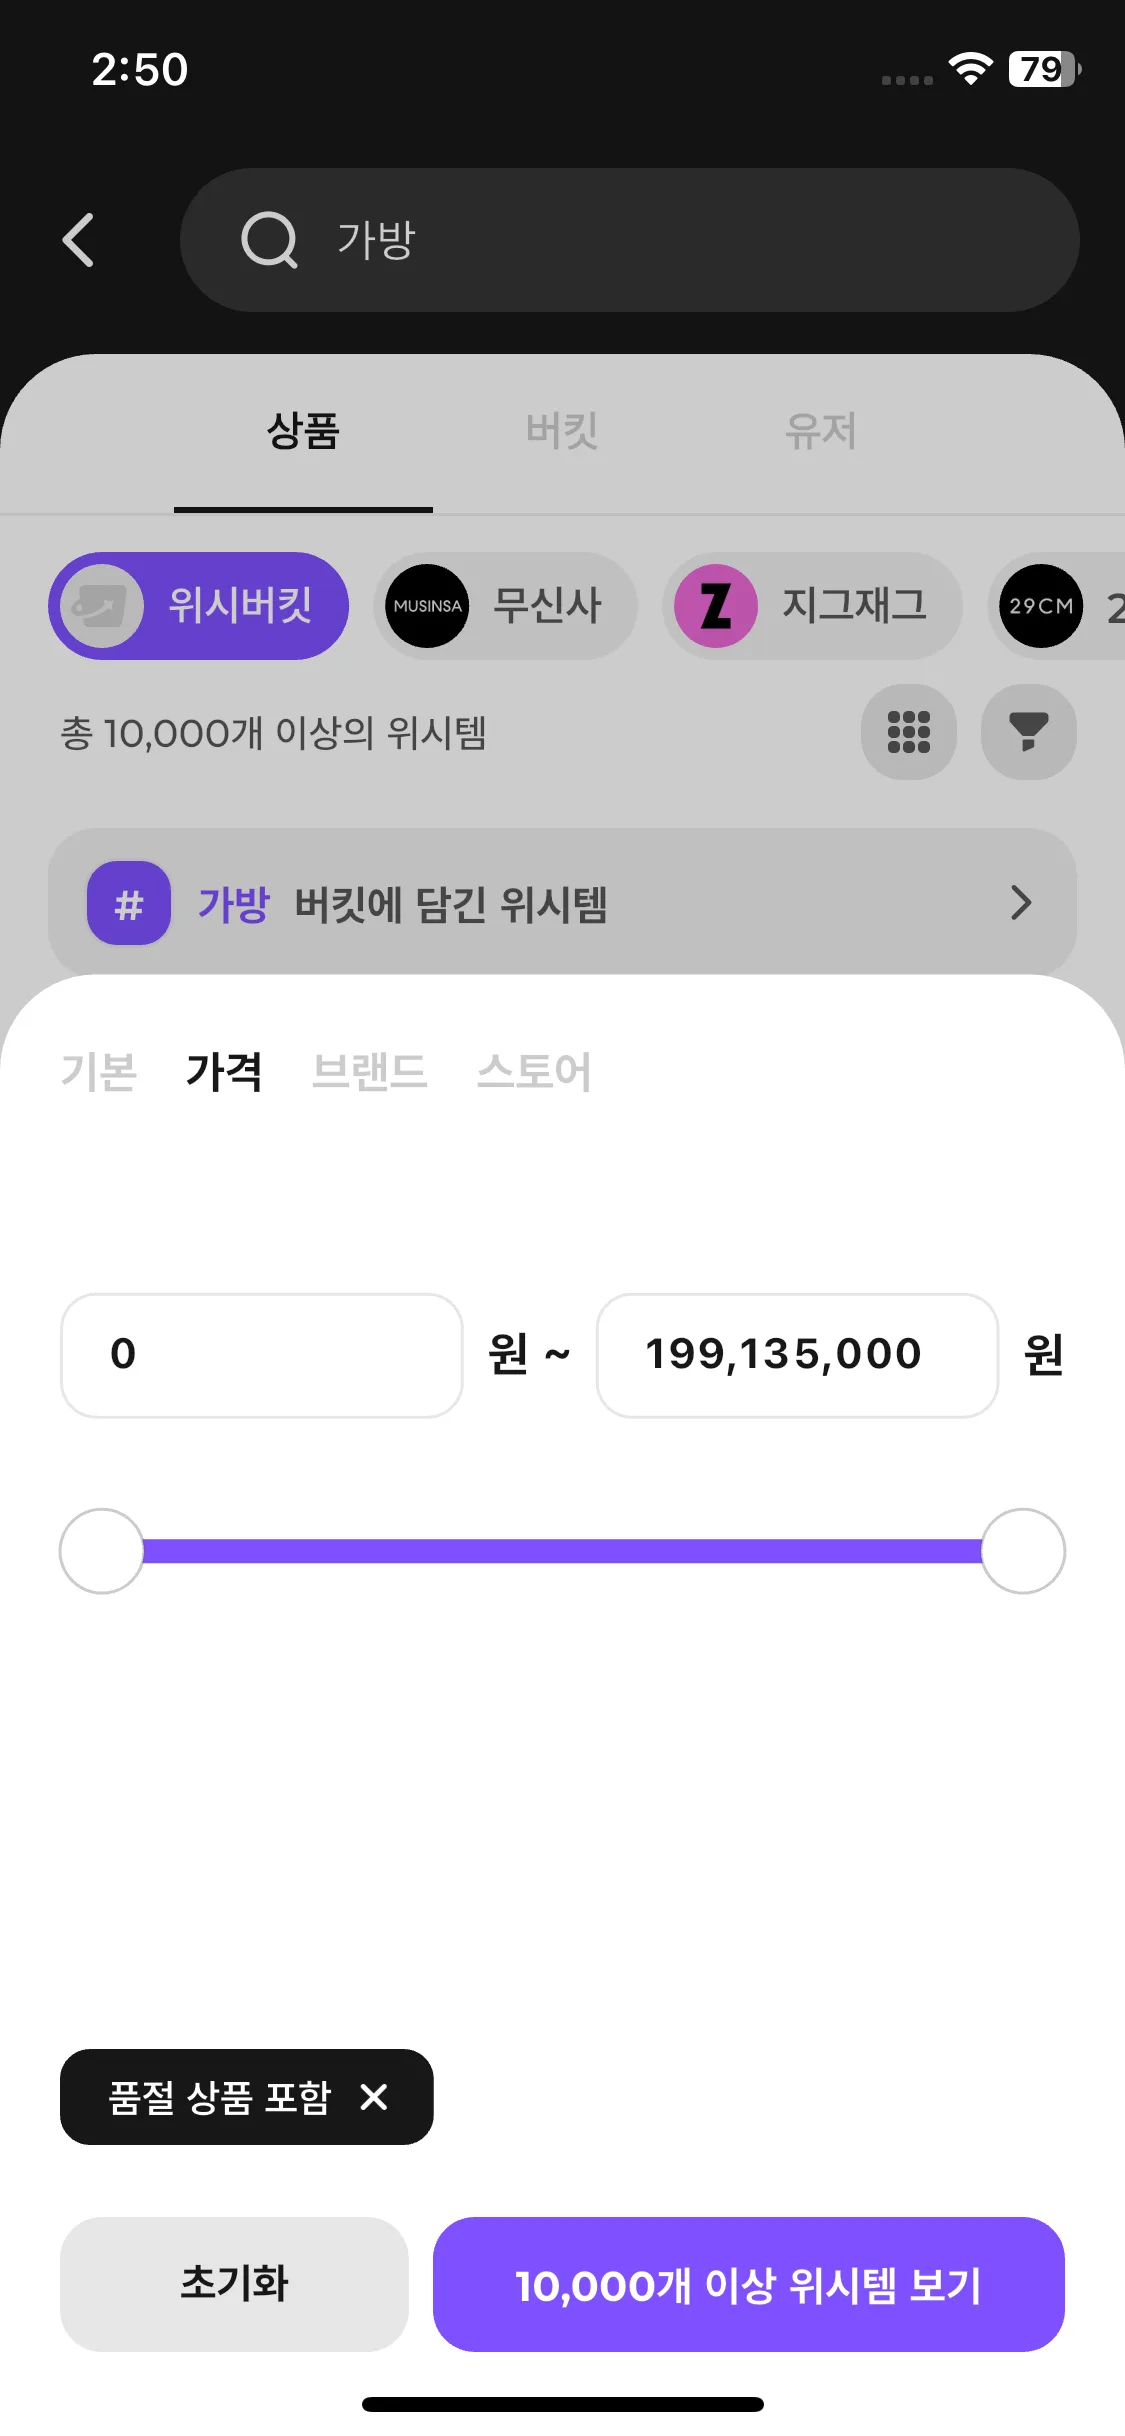Toggle the 위시버킷 store chip

199,606
